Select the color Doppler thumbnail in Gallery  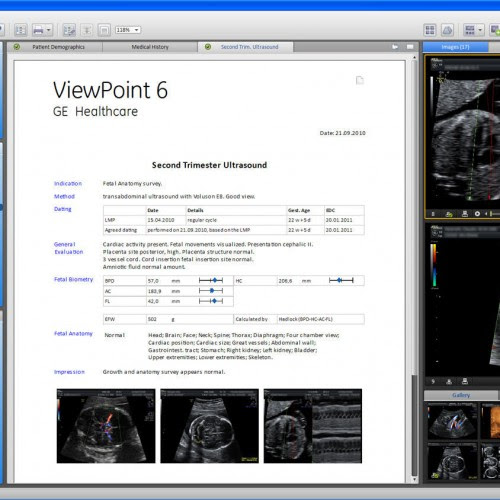click(452, 421)
